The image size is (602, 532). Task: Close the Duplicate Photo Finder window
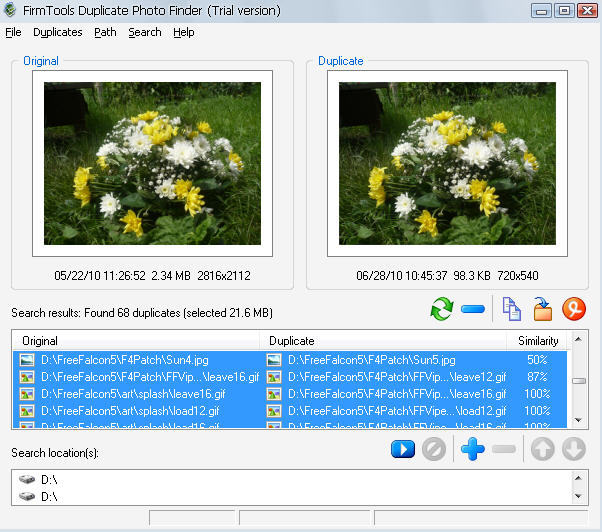point(587,11)
